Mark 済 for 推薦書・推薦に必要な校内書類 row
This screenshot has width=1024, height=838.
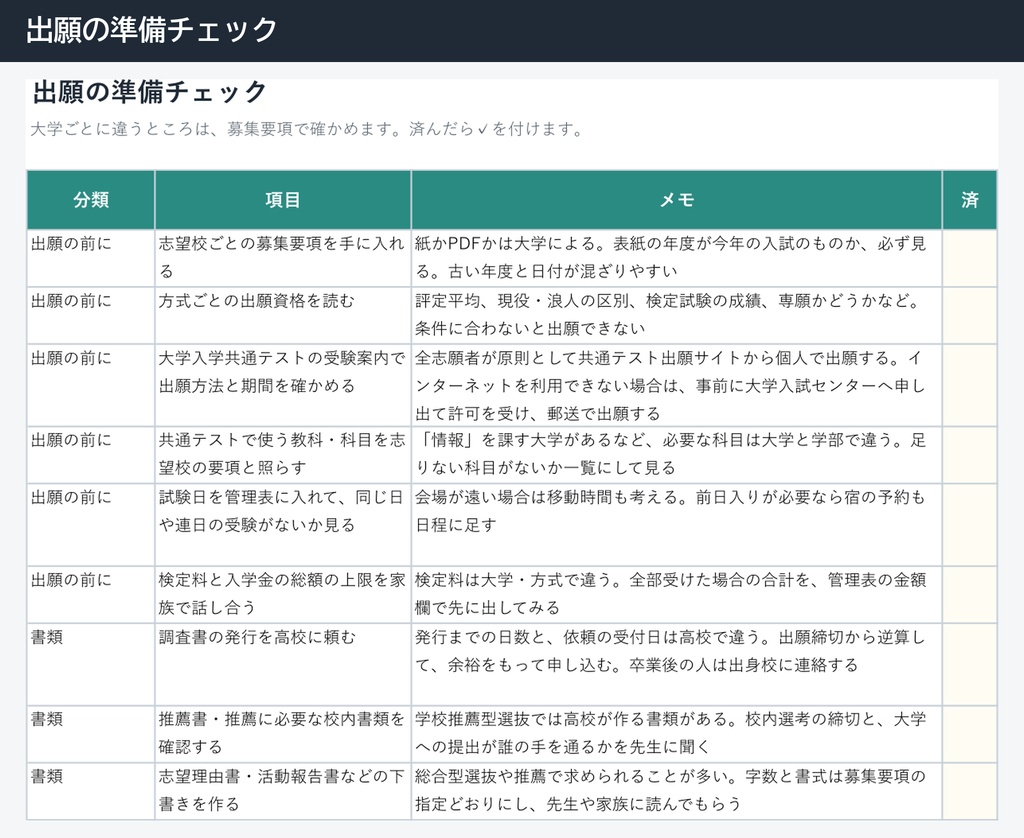click(x=970, y=734)
